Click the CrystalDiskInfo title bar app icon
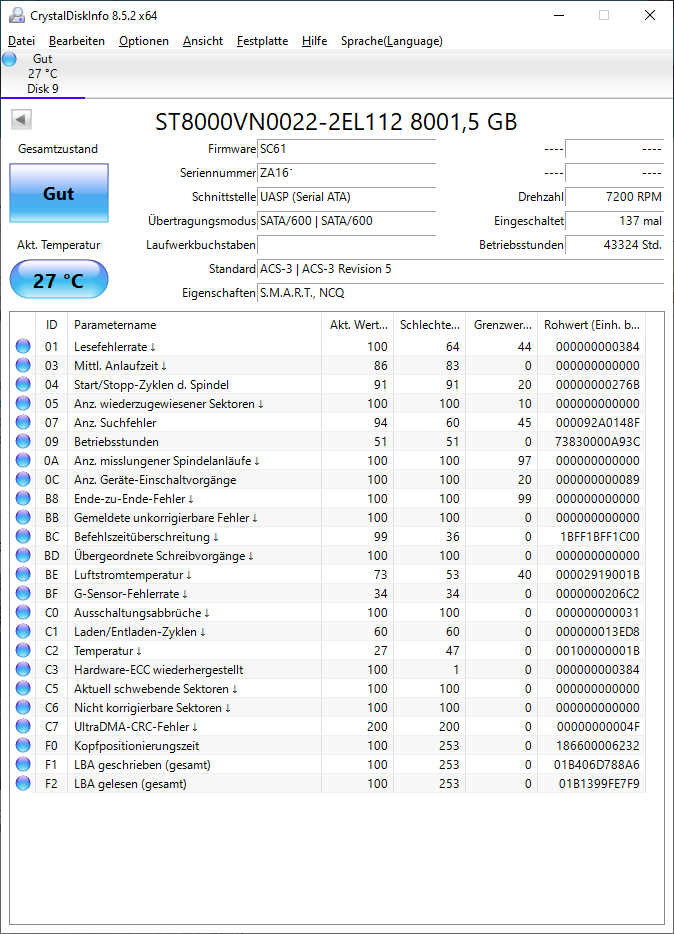 pos(17,15)
